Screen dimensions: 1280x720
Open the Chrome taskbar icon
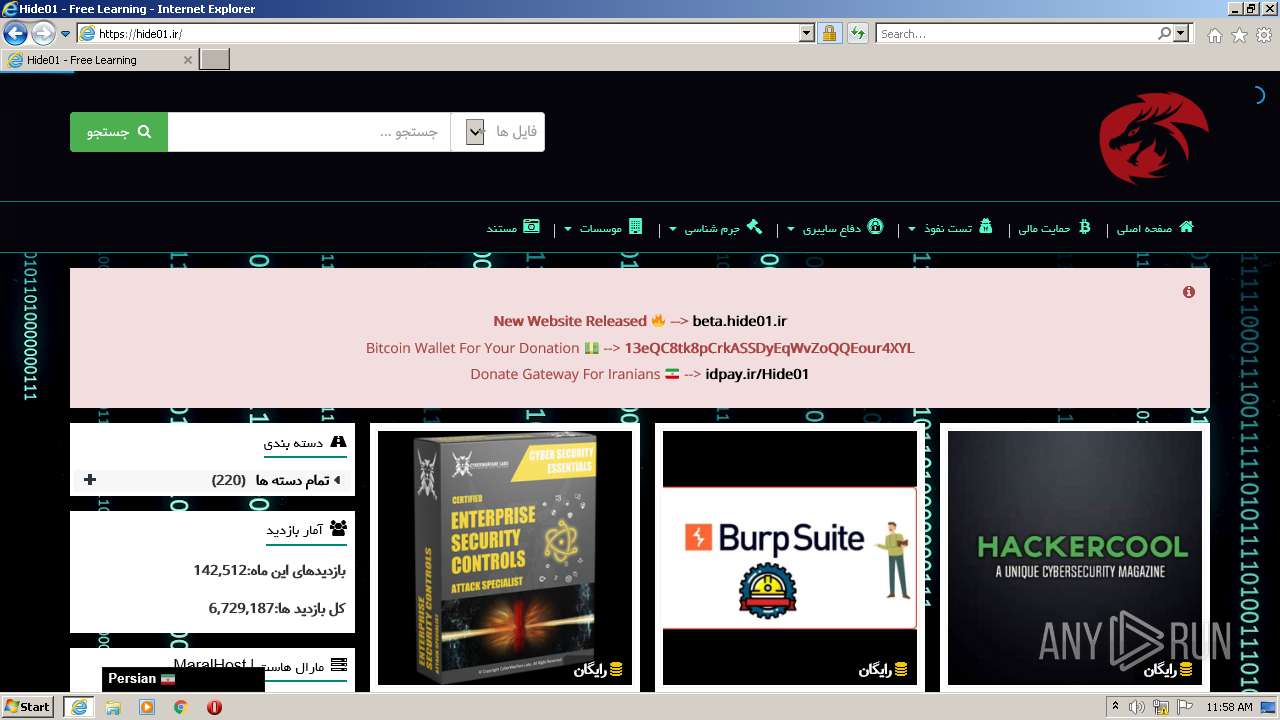pos(181,707)
